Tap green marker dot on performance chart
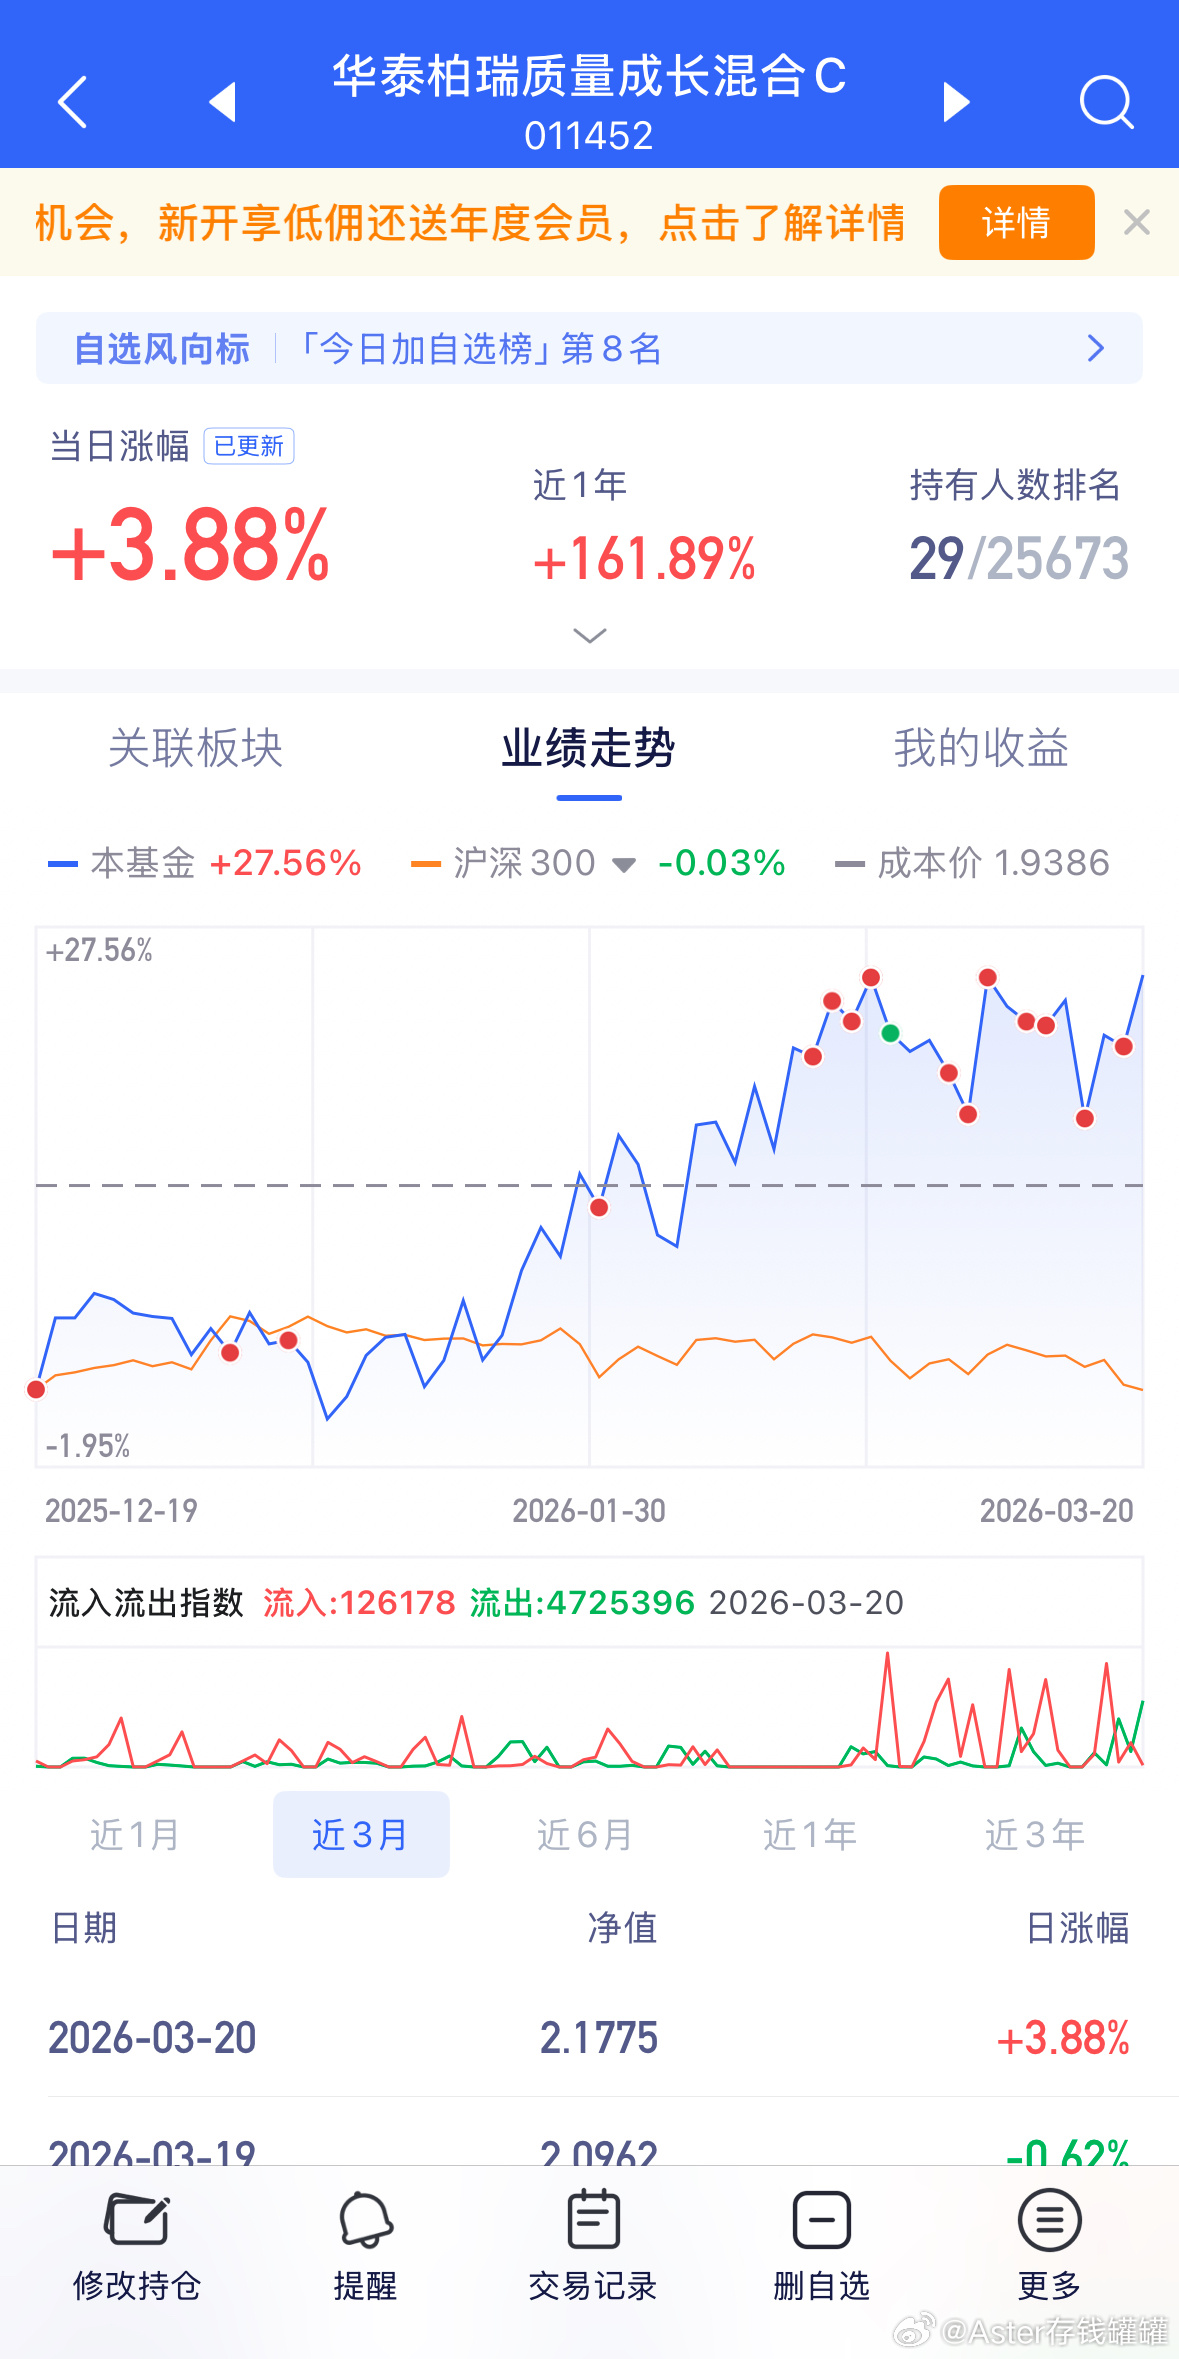Screen dimensions: 1179x2359 890,1033
